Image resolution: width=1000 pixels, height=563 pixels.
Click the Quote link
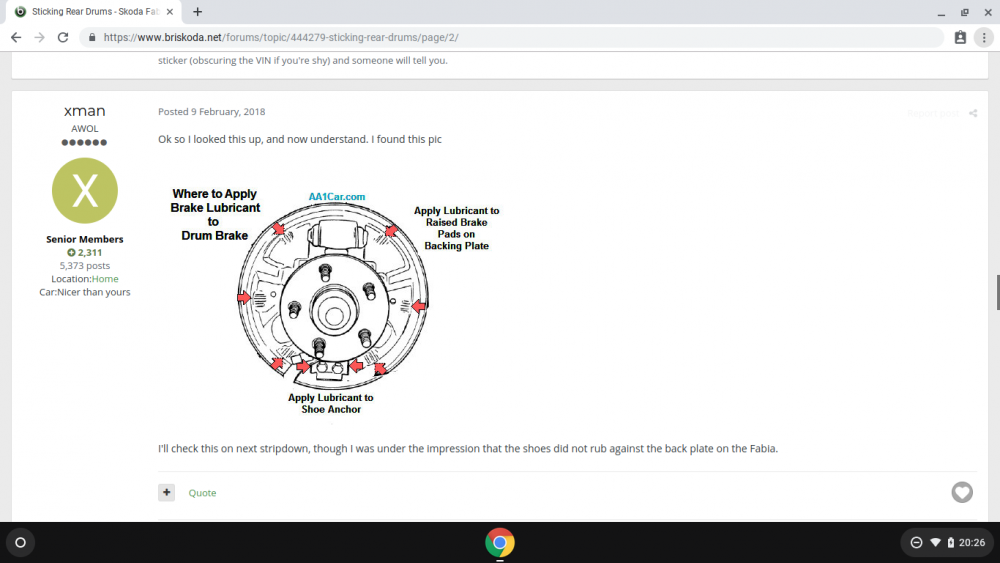click(x=202, y=493)
